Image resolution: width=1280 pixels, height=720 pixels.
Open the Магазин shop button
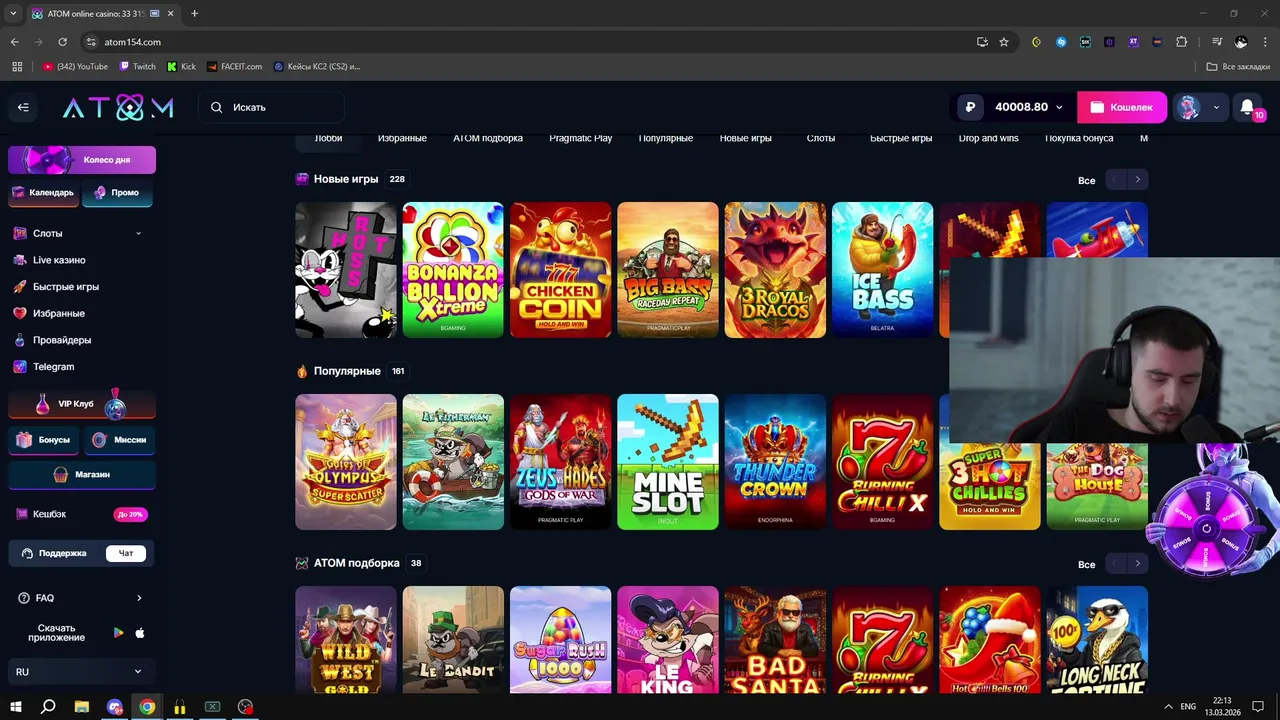pyautogui.click(x=82, y=474)
